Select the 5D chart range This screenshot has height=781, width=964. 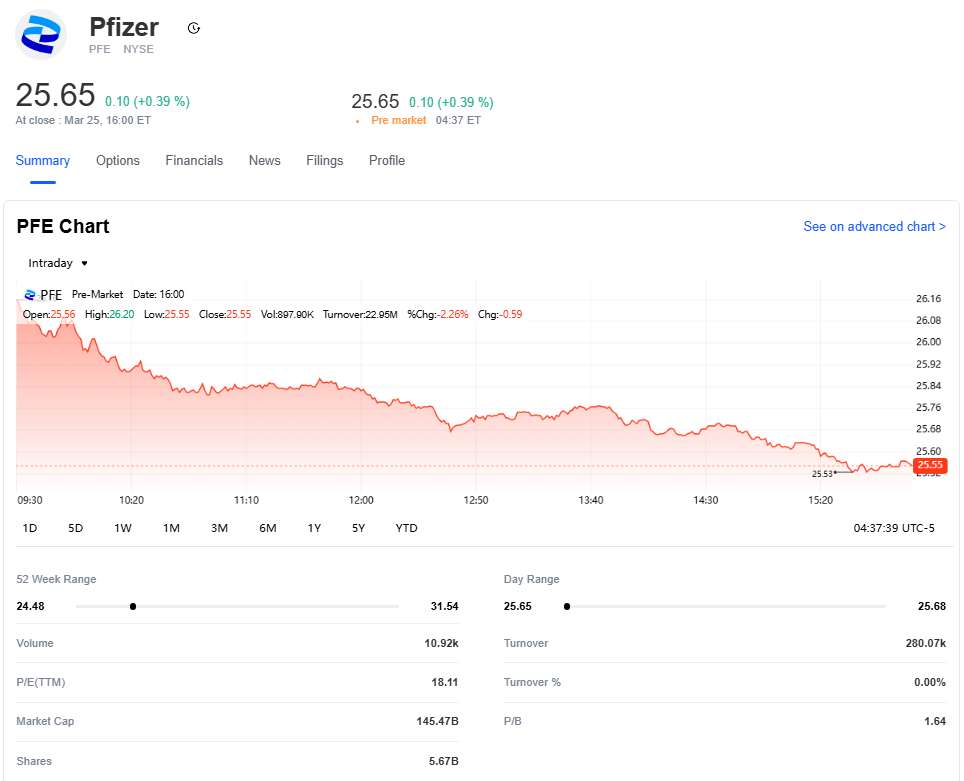76,528
